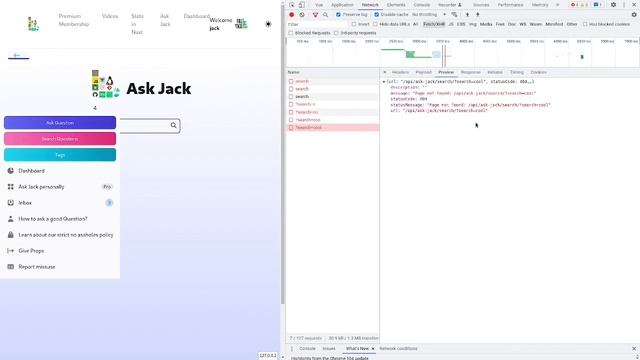Screen dimensions: 640x360
Task: Enable the 3rd-party requests checkbox
Action: (x=336, y=33)
